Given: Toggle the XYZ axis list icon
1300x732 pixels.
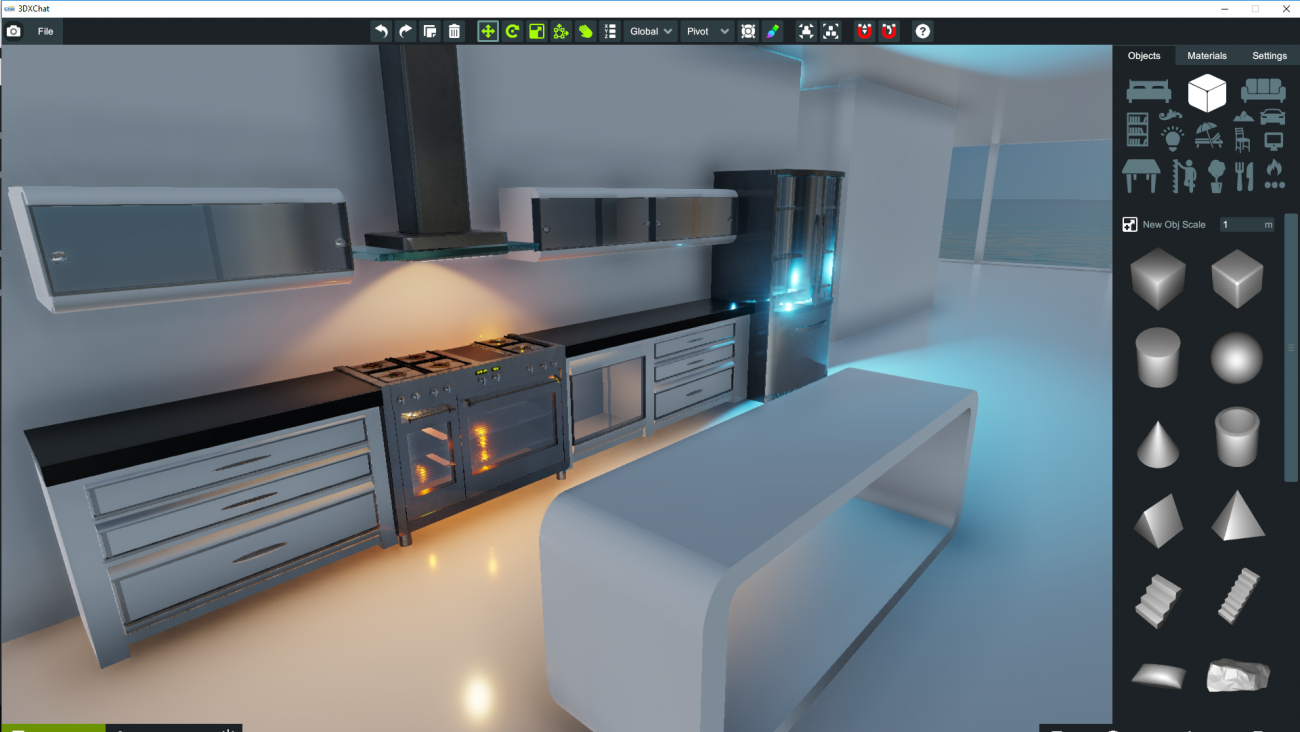Looking at the screenshot, I should click(610, 31).
